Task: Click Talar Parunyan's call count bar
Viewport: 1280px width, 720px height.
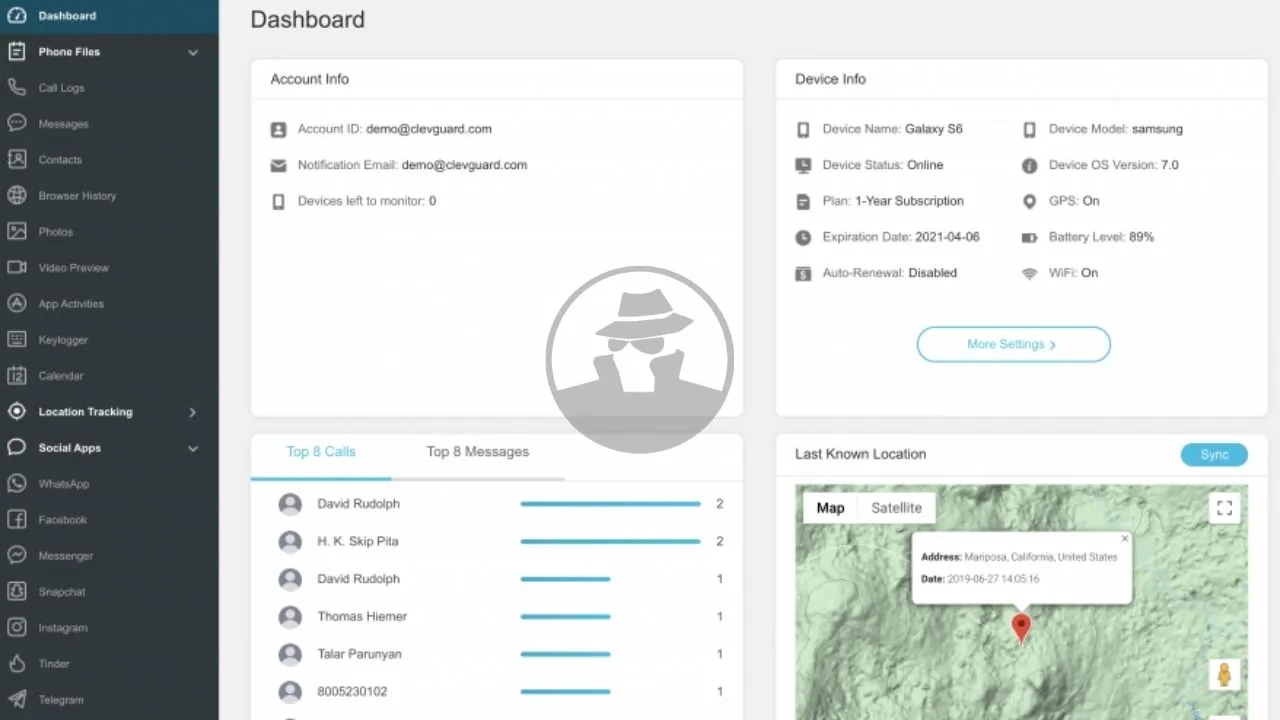Action: pyautogui.click(x=565, y=654)
